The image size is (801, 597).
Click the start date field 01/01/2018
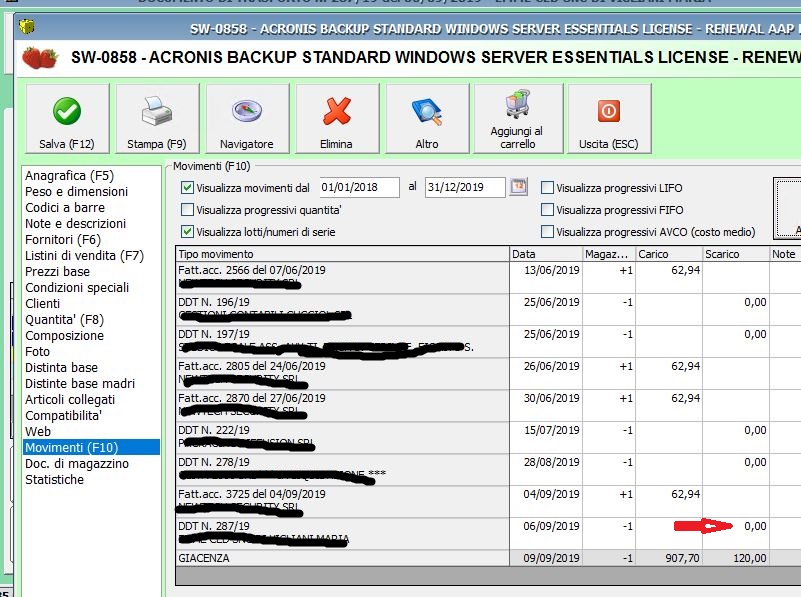pyautogui.click(x=359, y=187)
